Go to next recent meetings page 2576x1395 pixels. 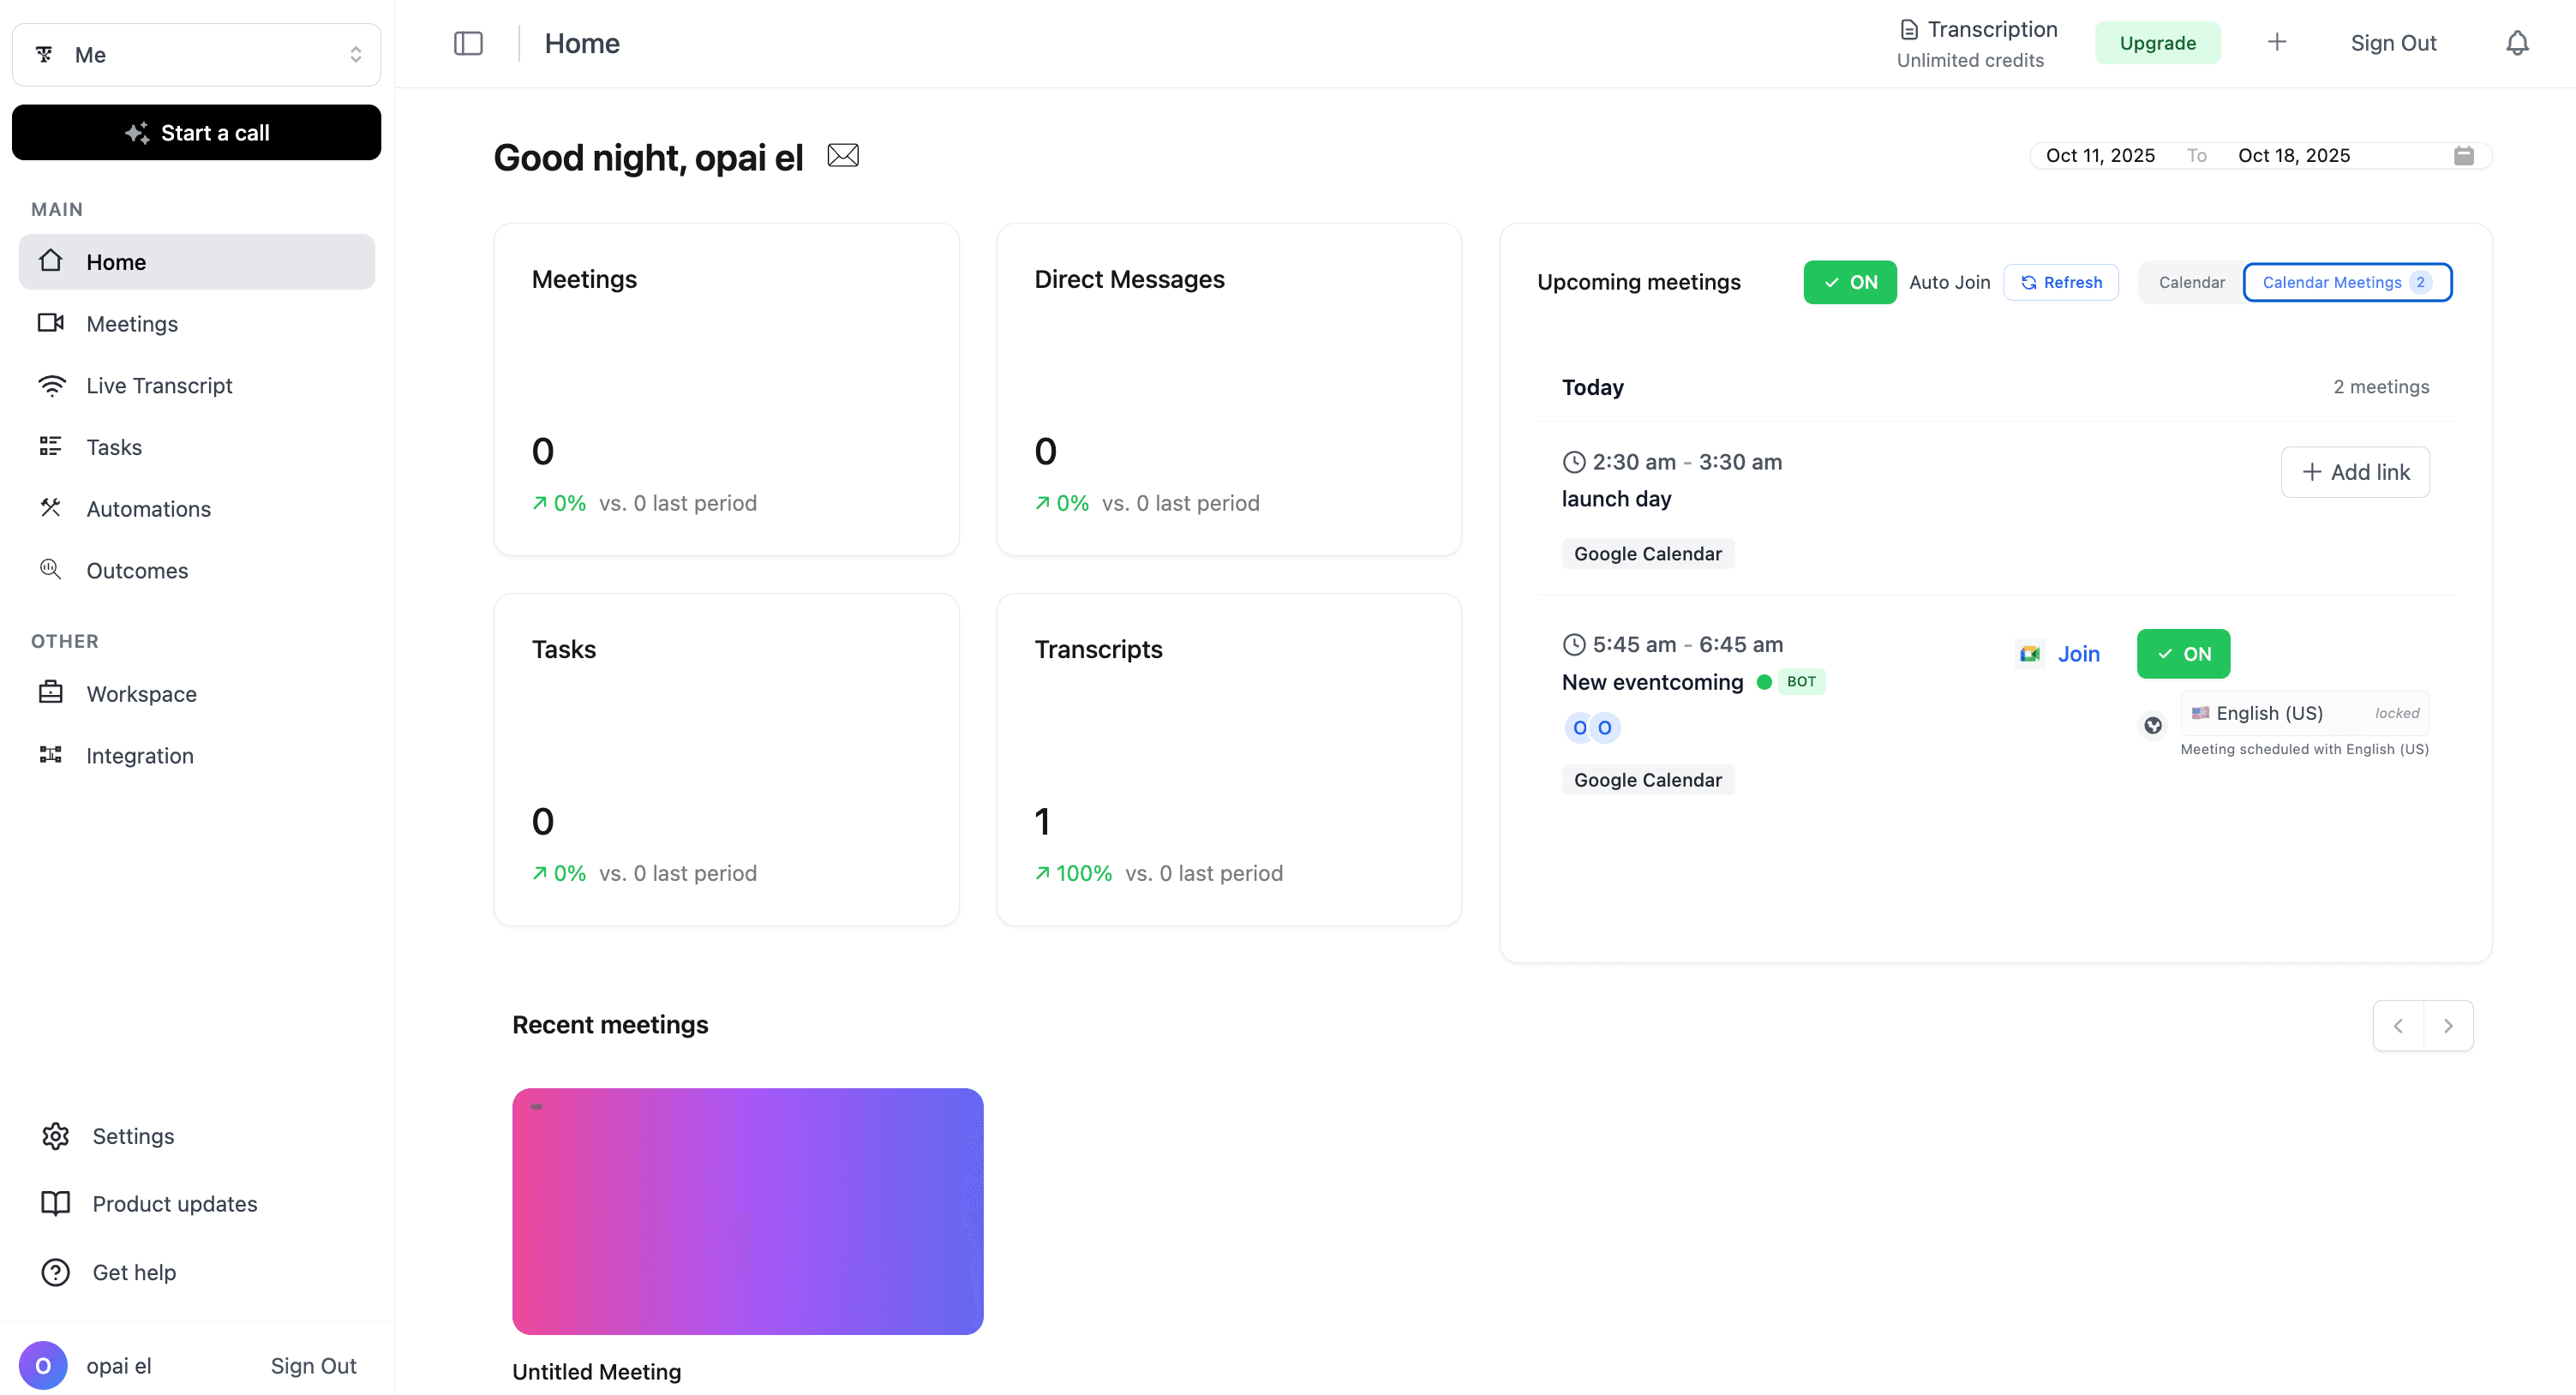(x=2447, y=1026)
